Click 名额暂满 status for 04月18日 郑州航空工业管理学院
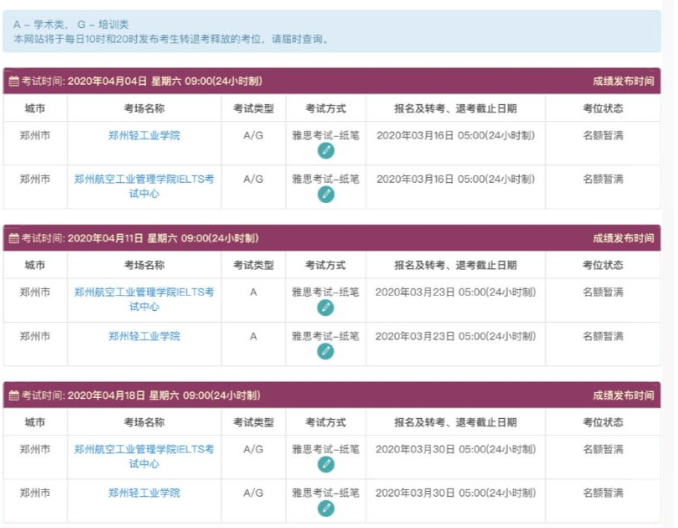Viewport: 678px width, 528px height. pyautogui.click(x=603, y=449)
